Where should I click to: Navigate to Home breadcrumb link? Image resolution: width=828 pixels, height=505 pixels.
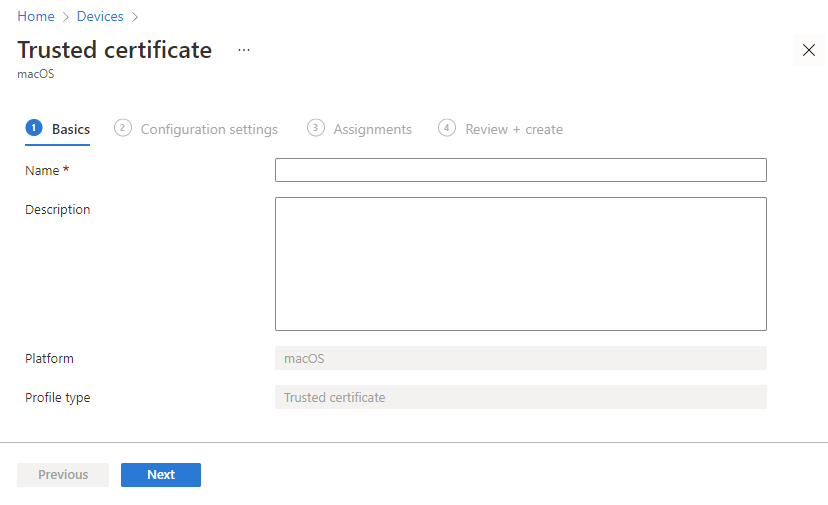tap(36, 17)
